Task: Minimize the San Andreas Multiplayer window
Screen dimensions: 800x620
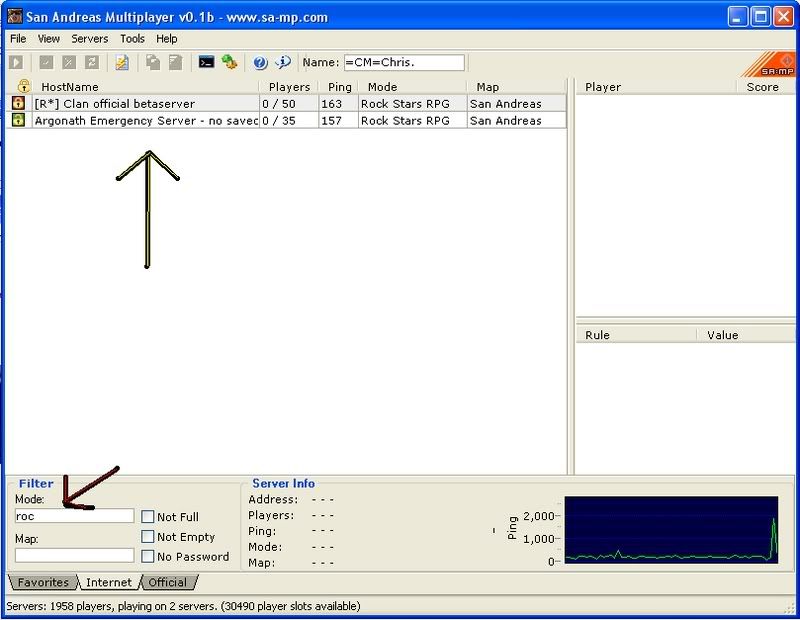Action: 737,17
